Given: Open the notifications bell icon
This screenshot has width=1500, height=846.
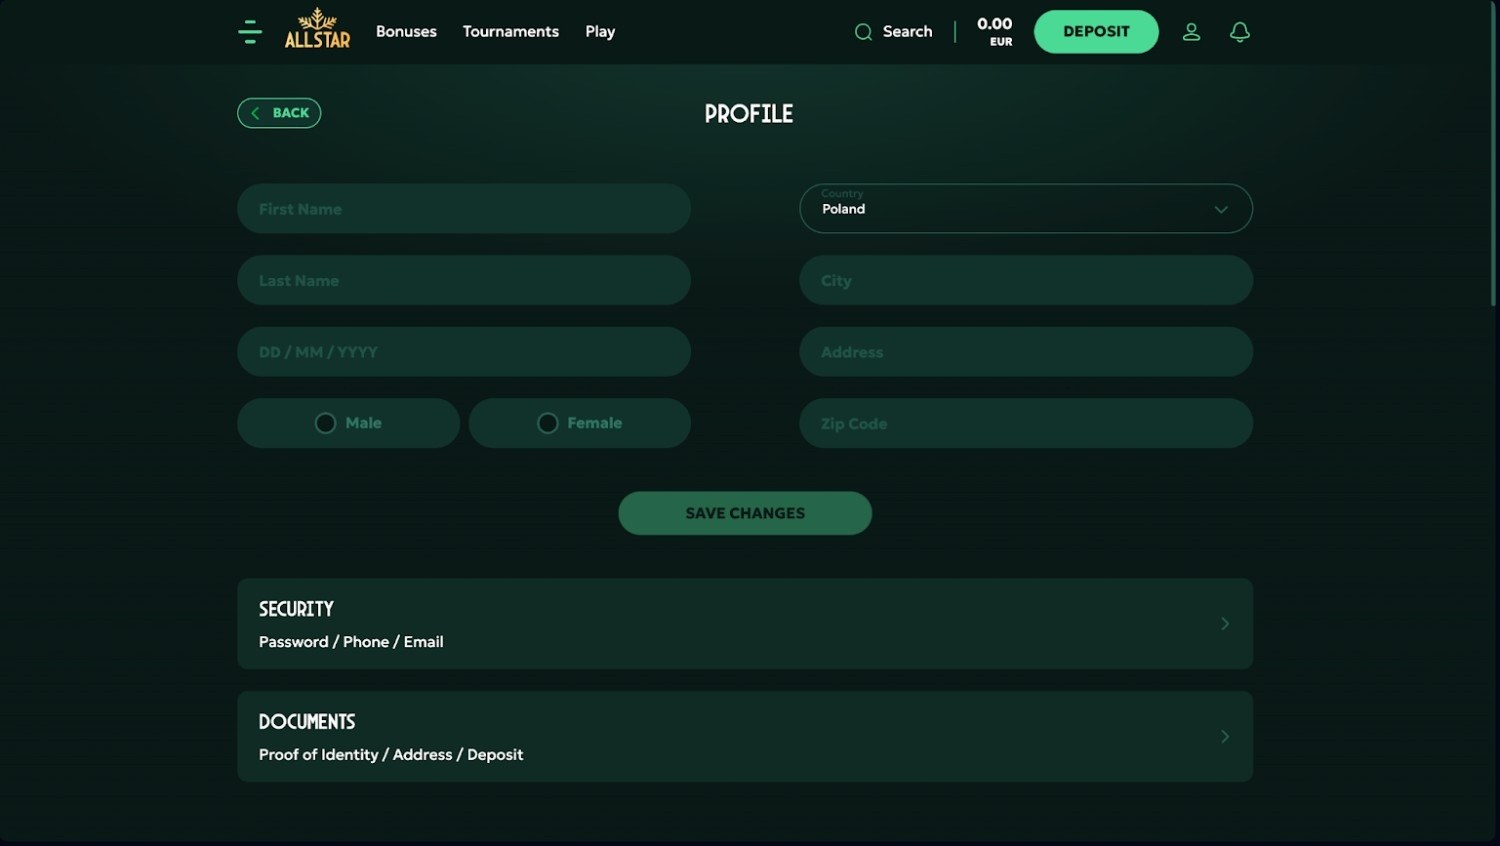Looking at the screenshot, I should pos(1240,32).
